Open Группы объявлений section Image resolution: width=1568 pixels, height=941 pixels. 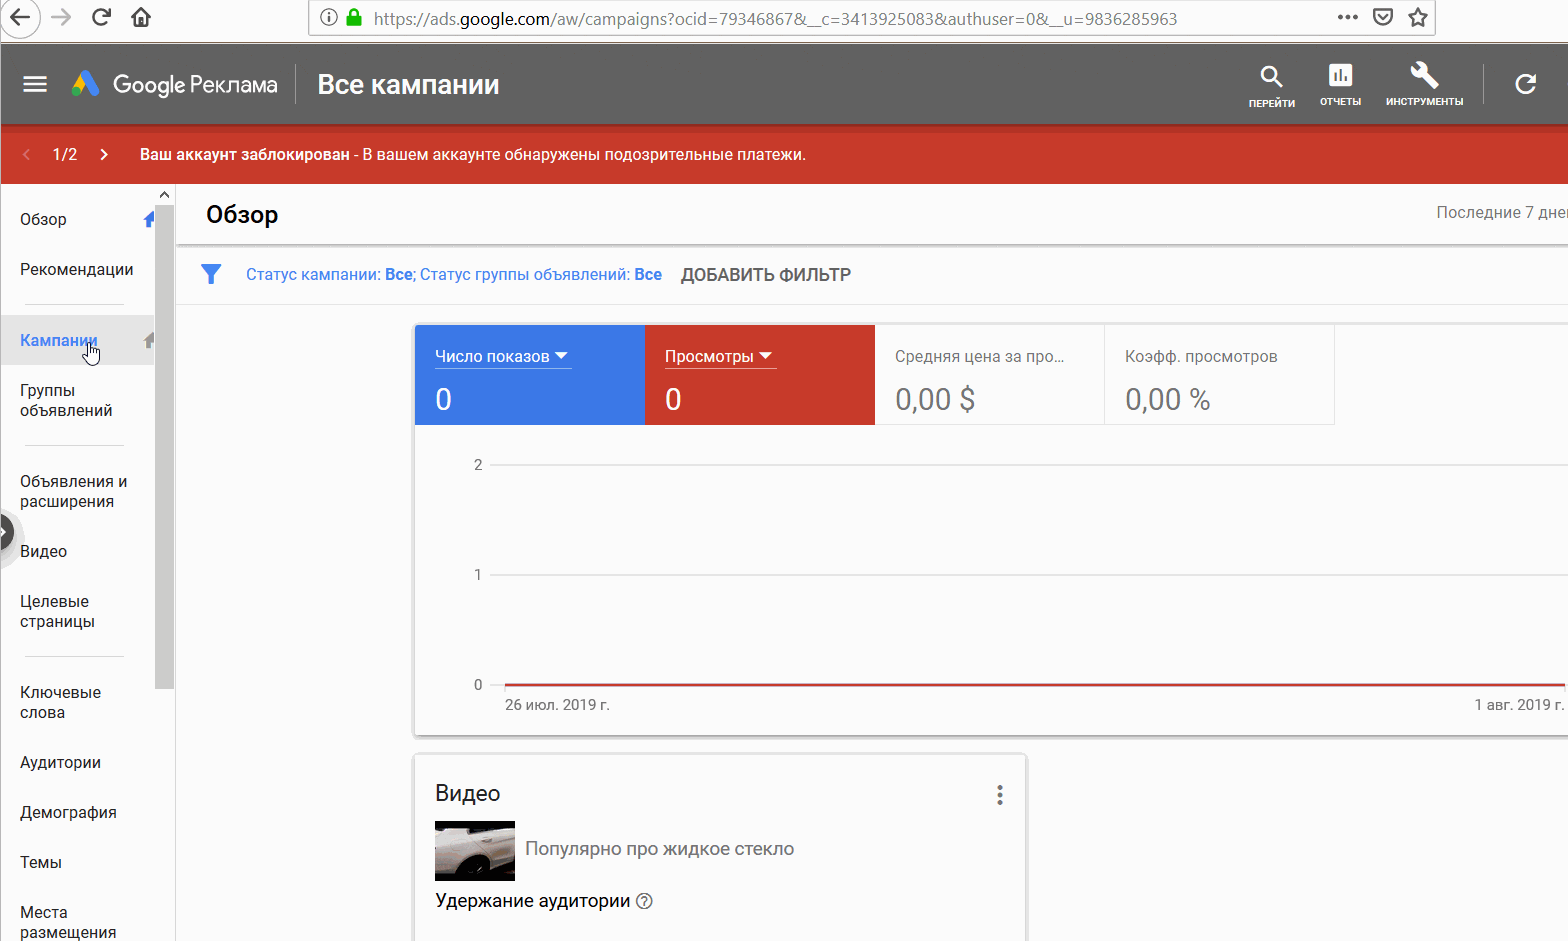coord(66,400)
